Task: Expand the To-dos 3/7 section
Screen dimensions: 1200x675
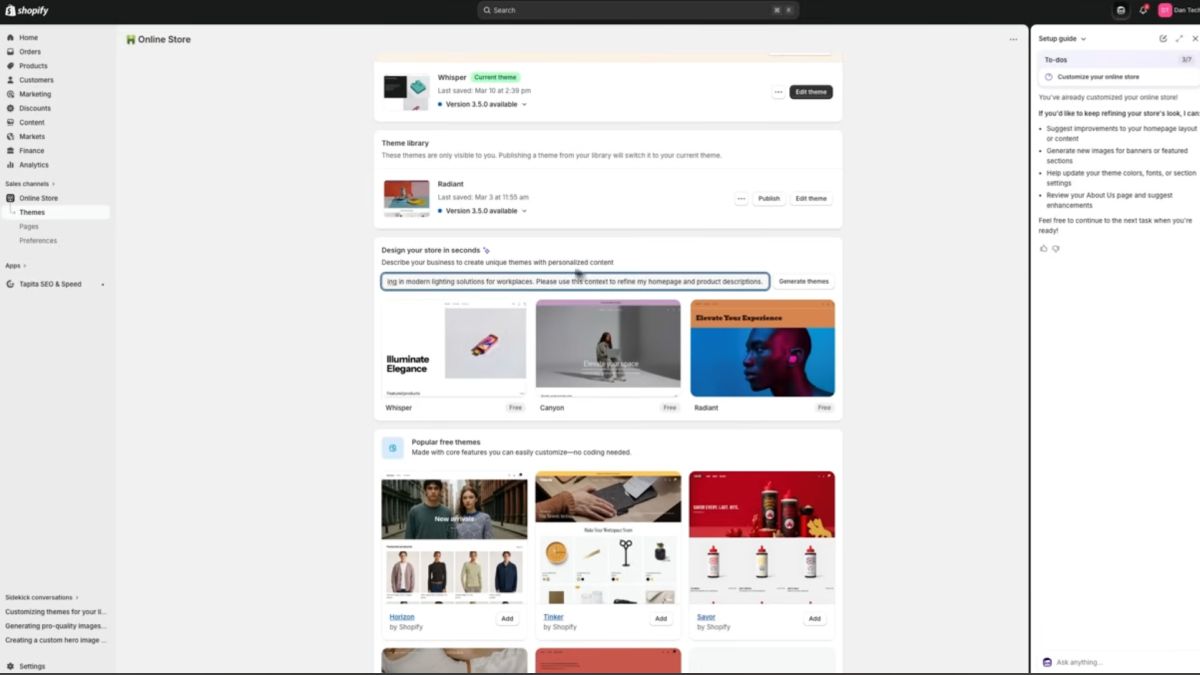Action: (x=1118, y=60)
